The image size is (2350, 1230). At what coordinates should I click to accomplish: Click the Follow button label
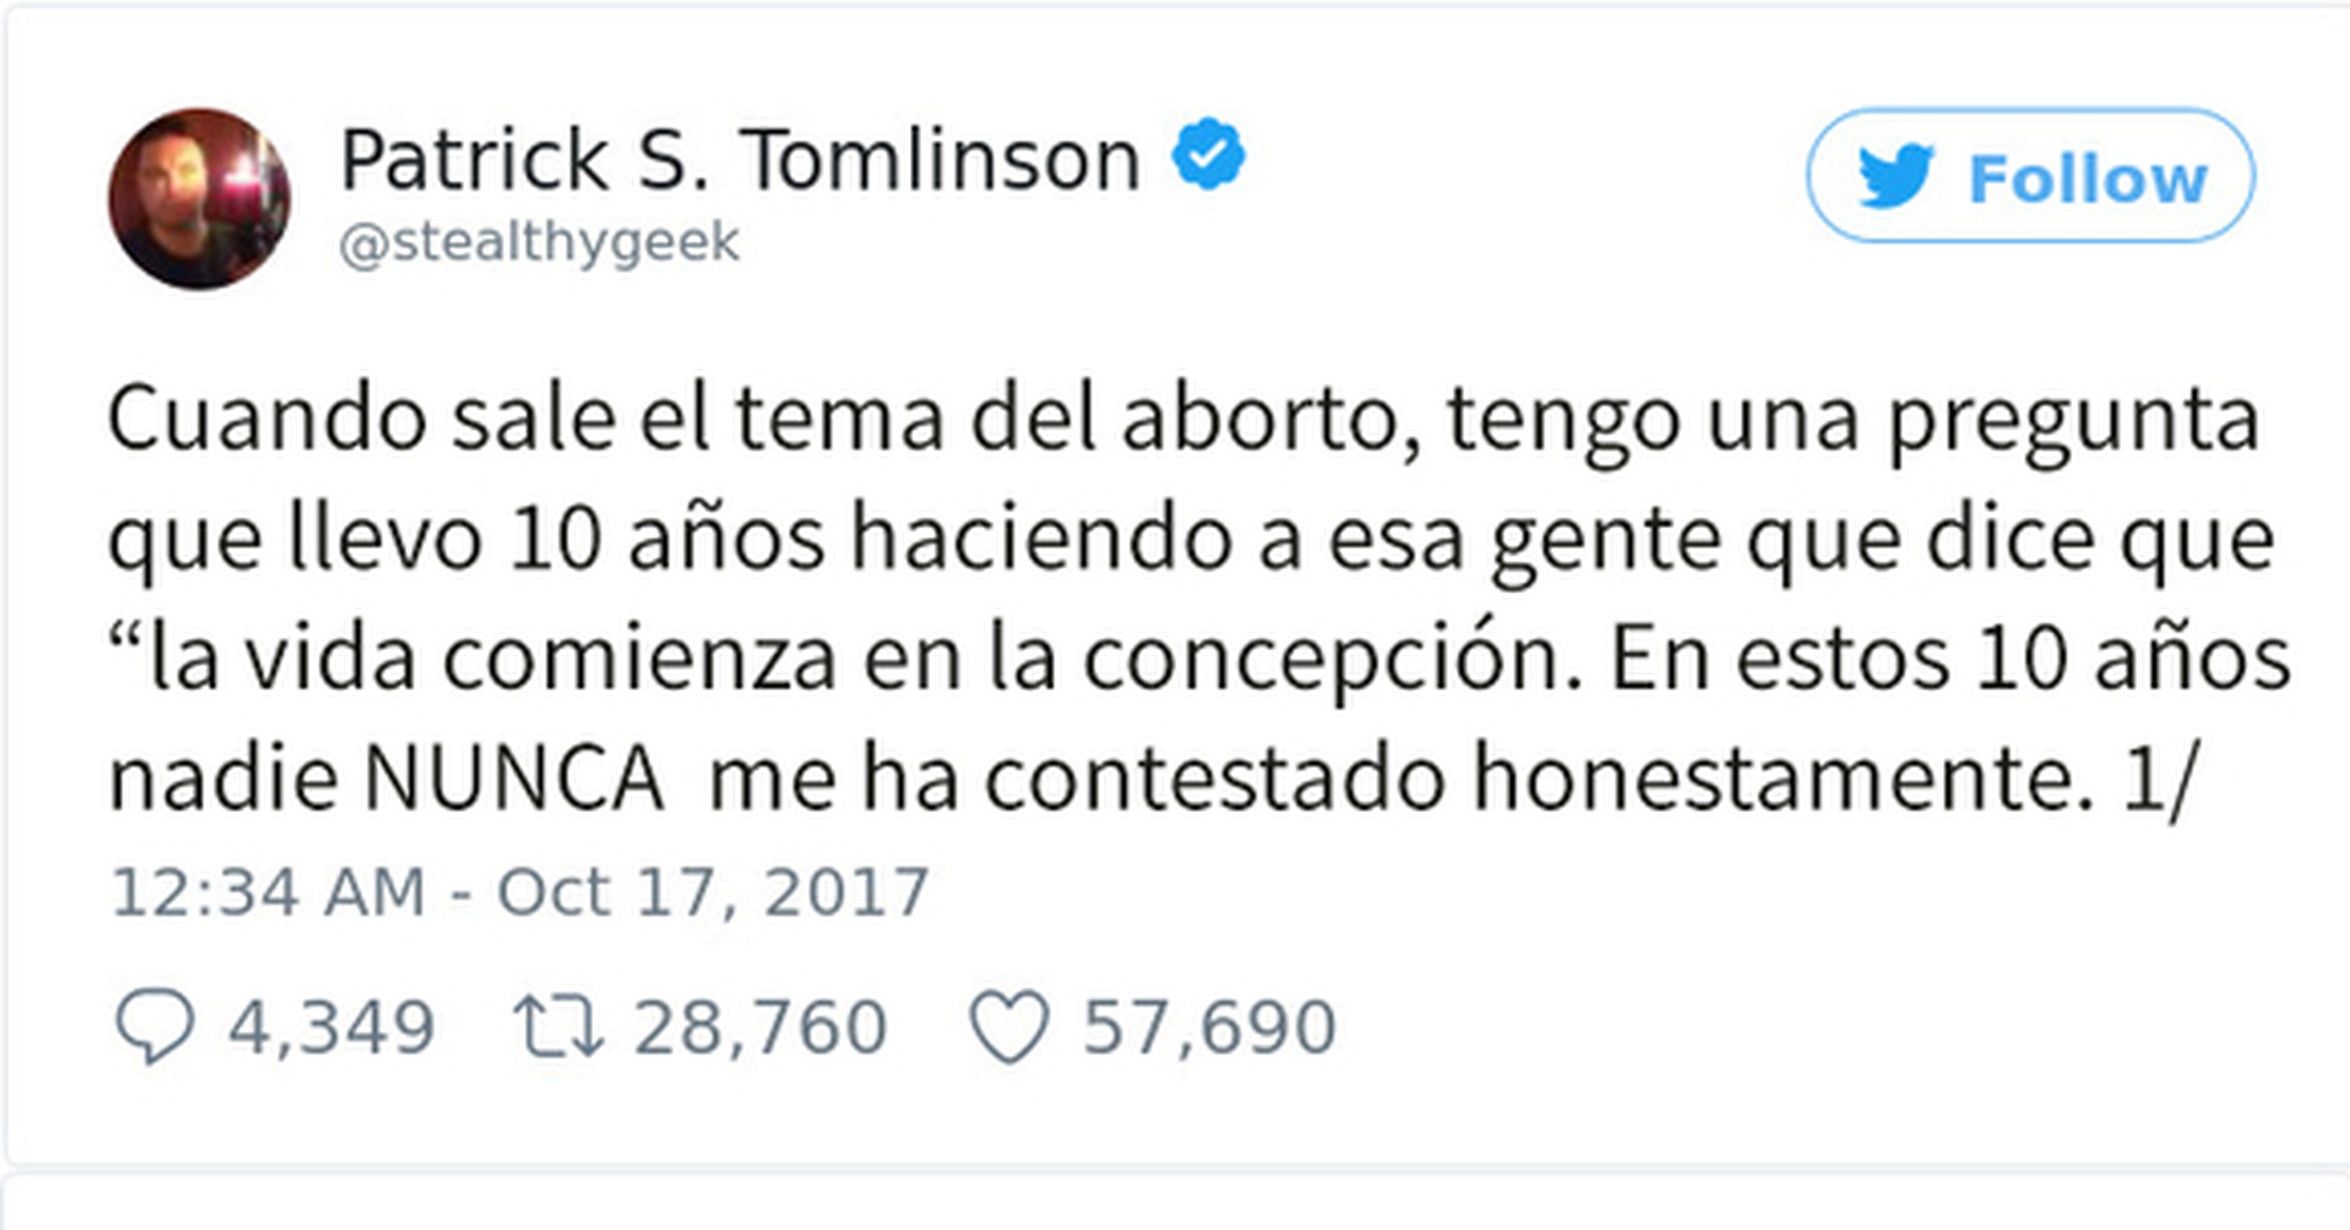tap(2087, 179)
